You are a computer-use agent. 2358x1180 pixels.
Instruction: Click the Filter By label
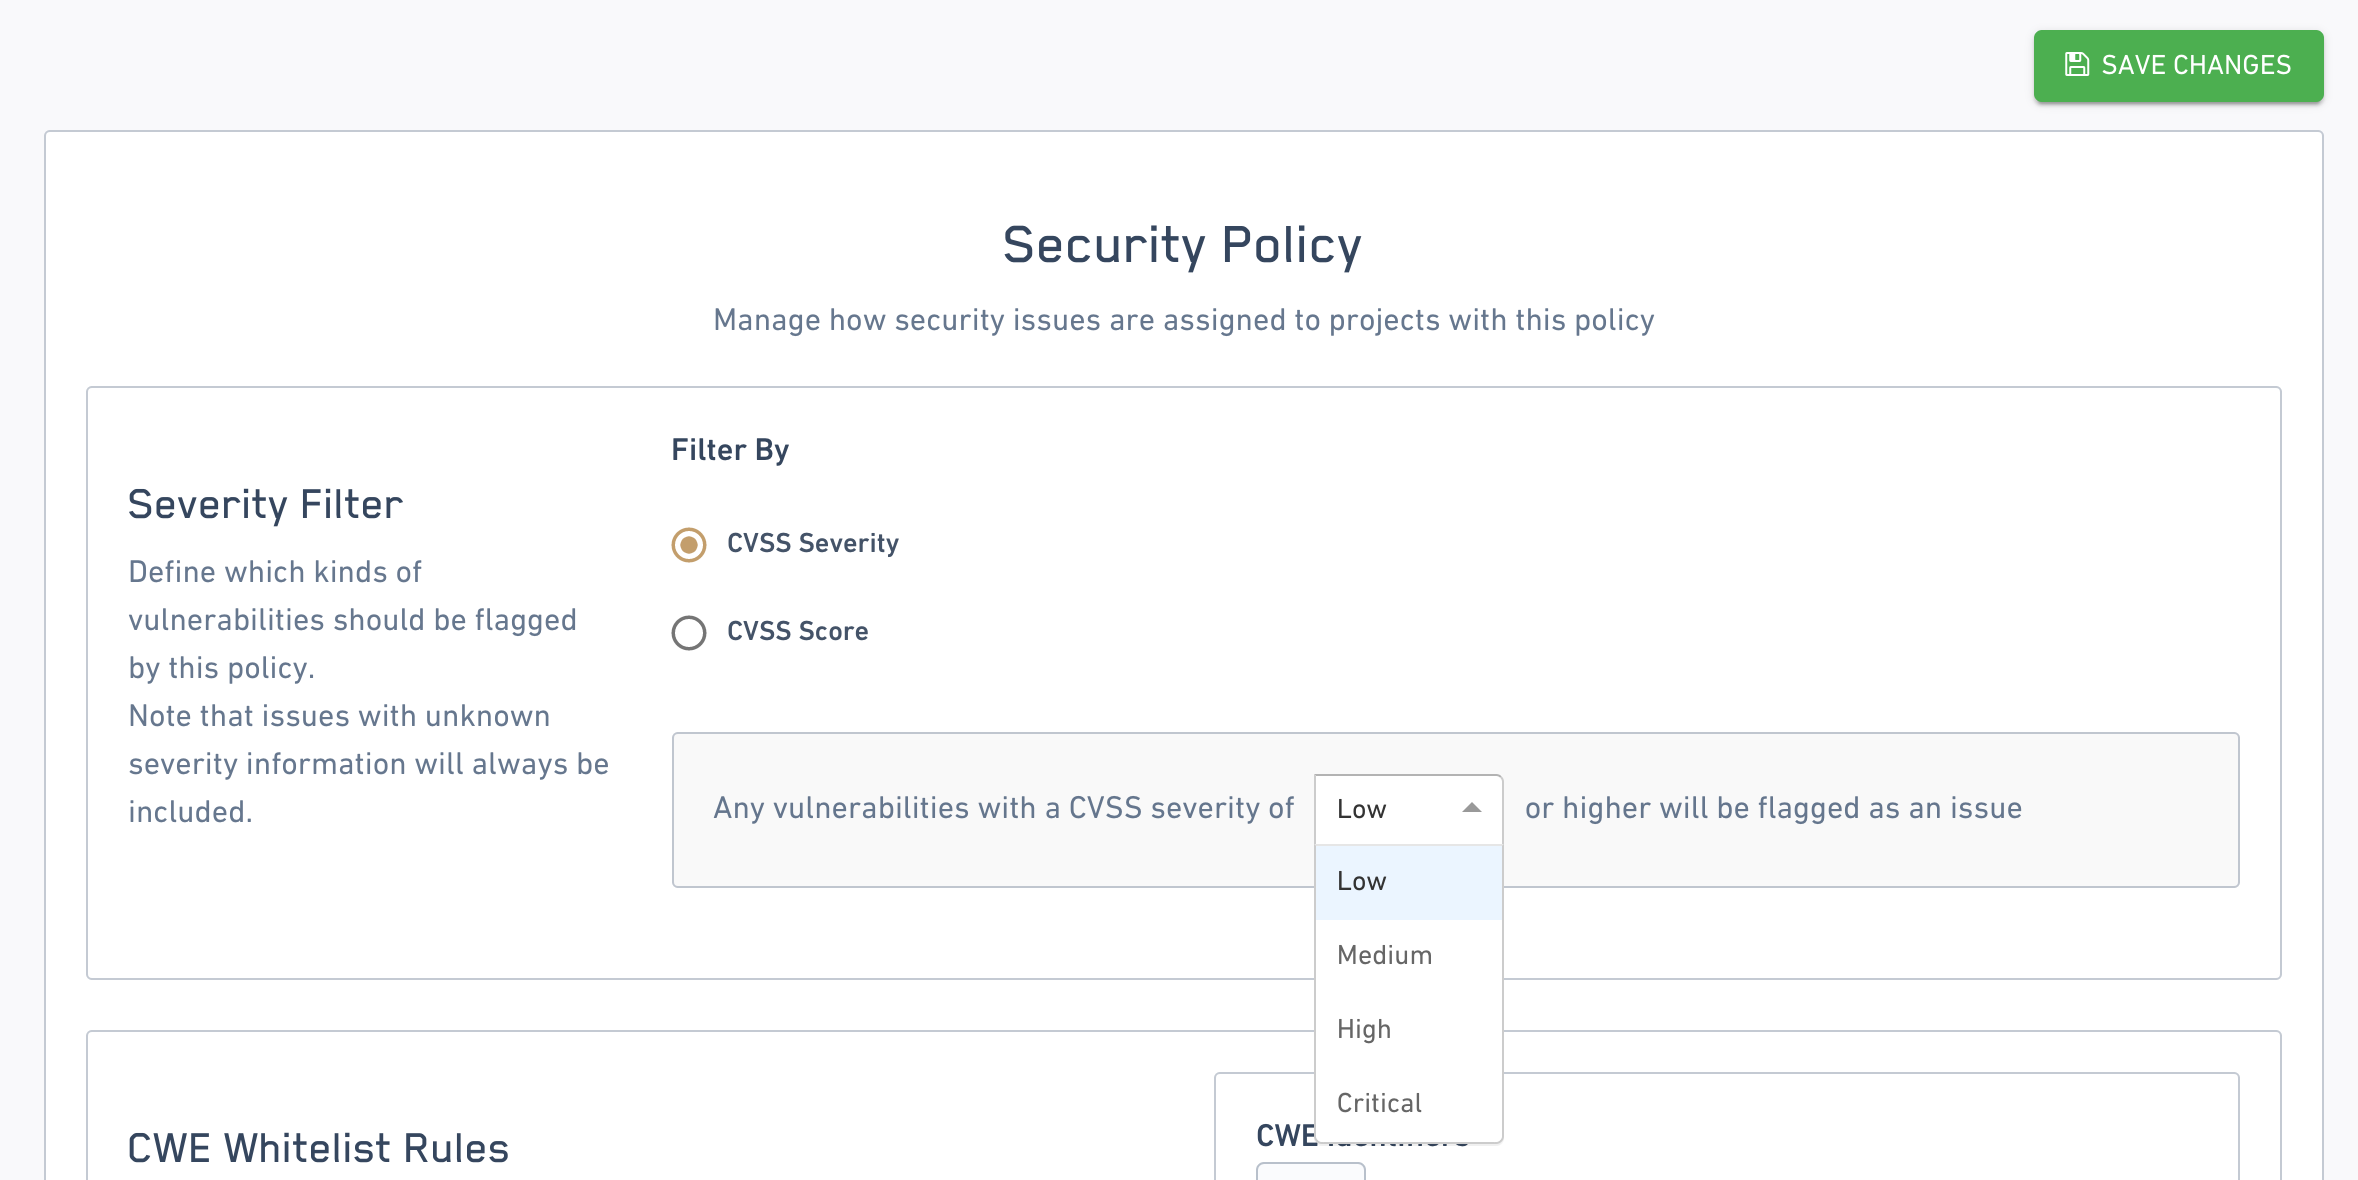(730, 450)
